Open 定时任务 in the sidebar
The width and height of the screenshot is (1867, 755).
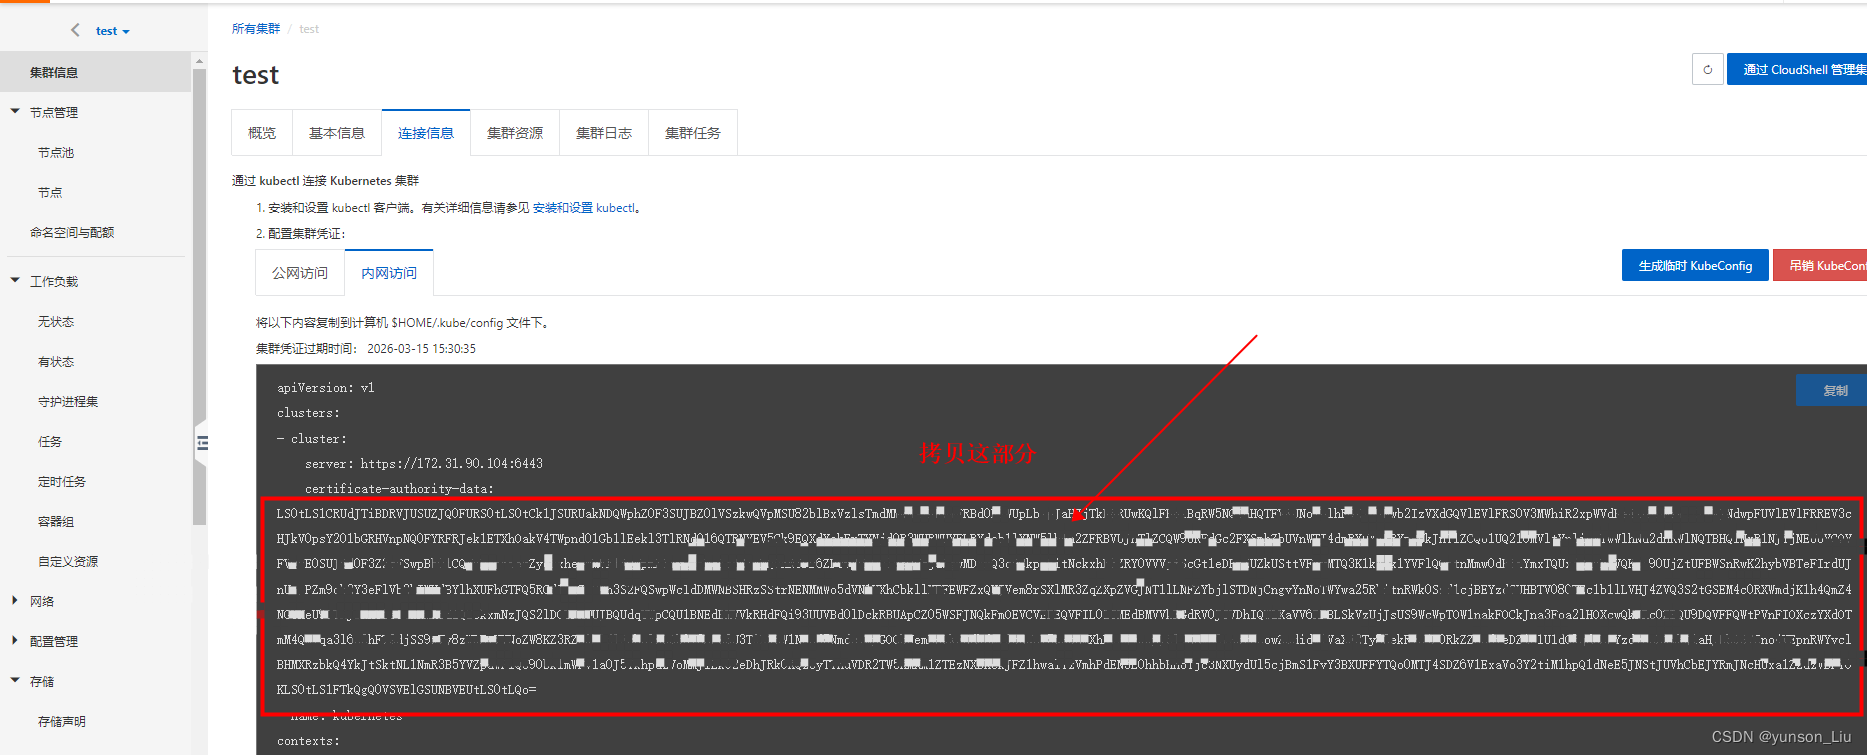62,482
